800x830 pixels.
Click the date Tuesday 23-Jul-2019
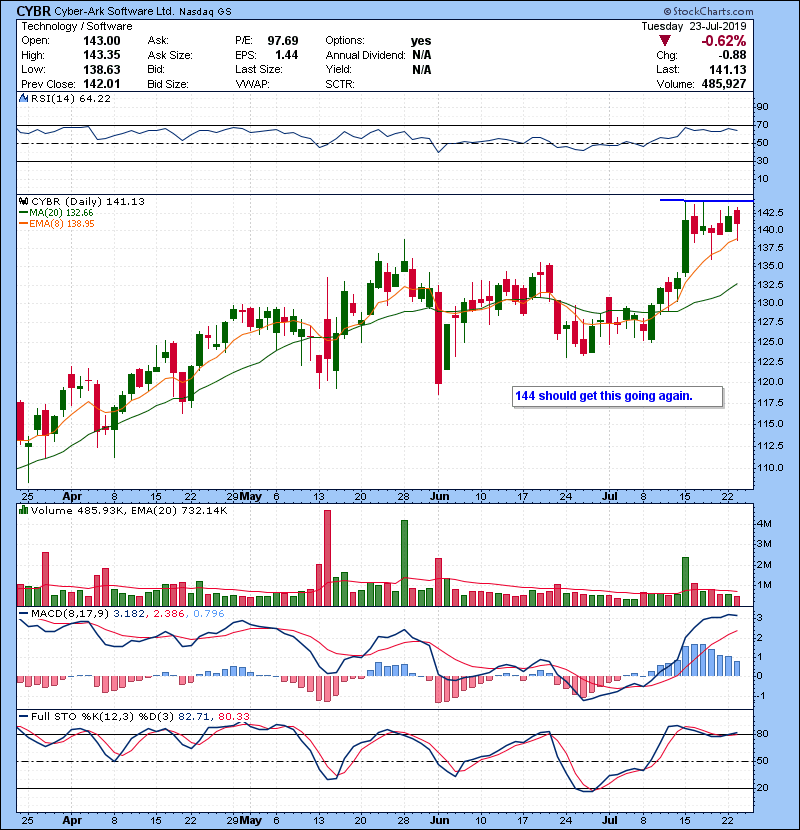tap(694, 26)
